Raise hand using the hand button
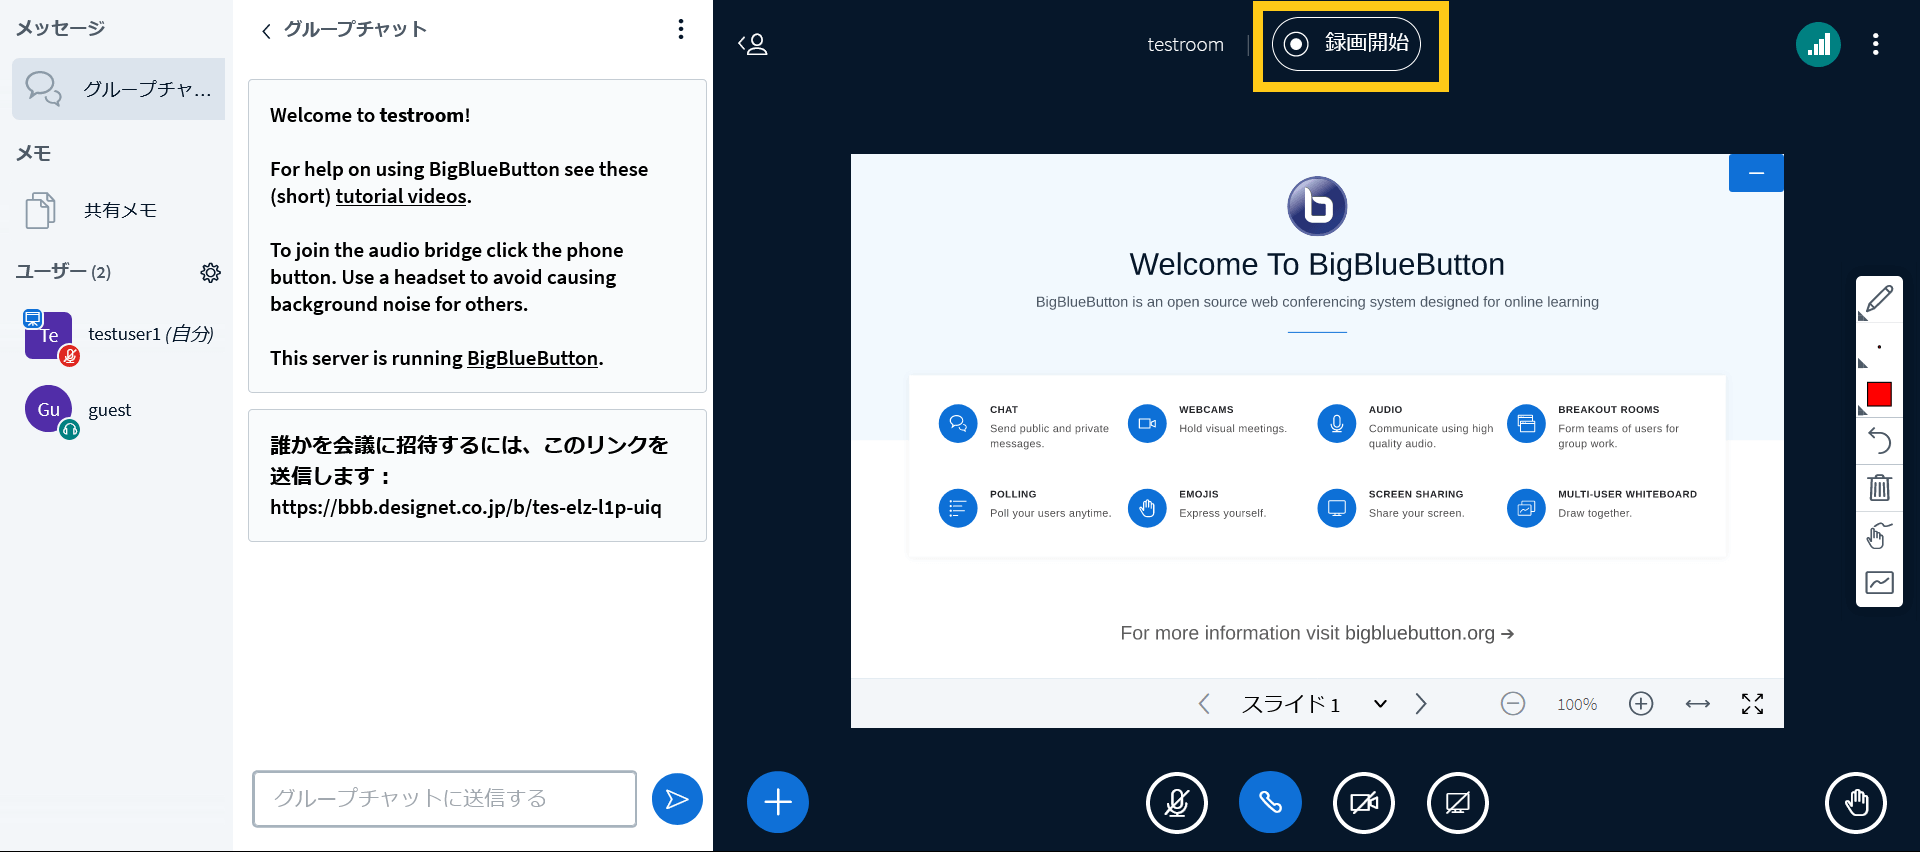Viewport: 1920px width, 852px height. click(1856, 802)
